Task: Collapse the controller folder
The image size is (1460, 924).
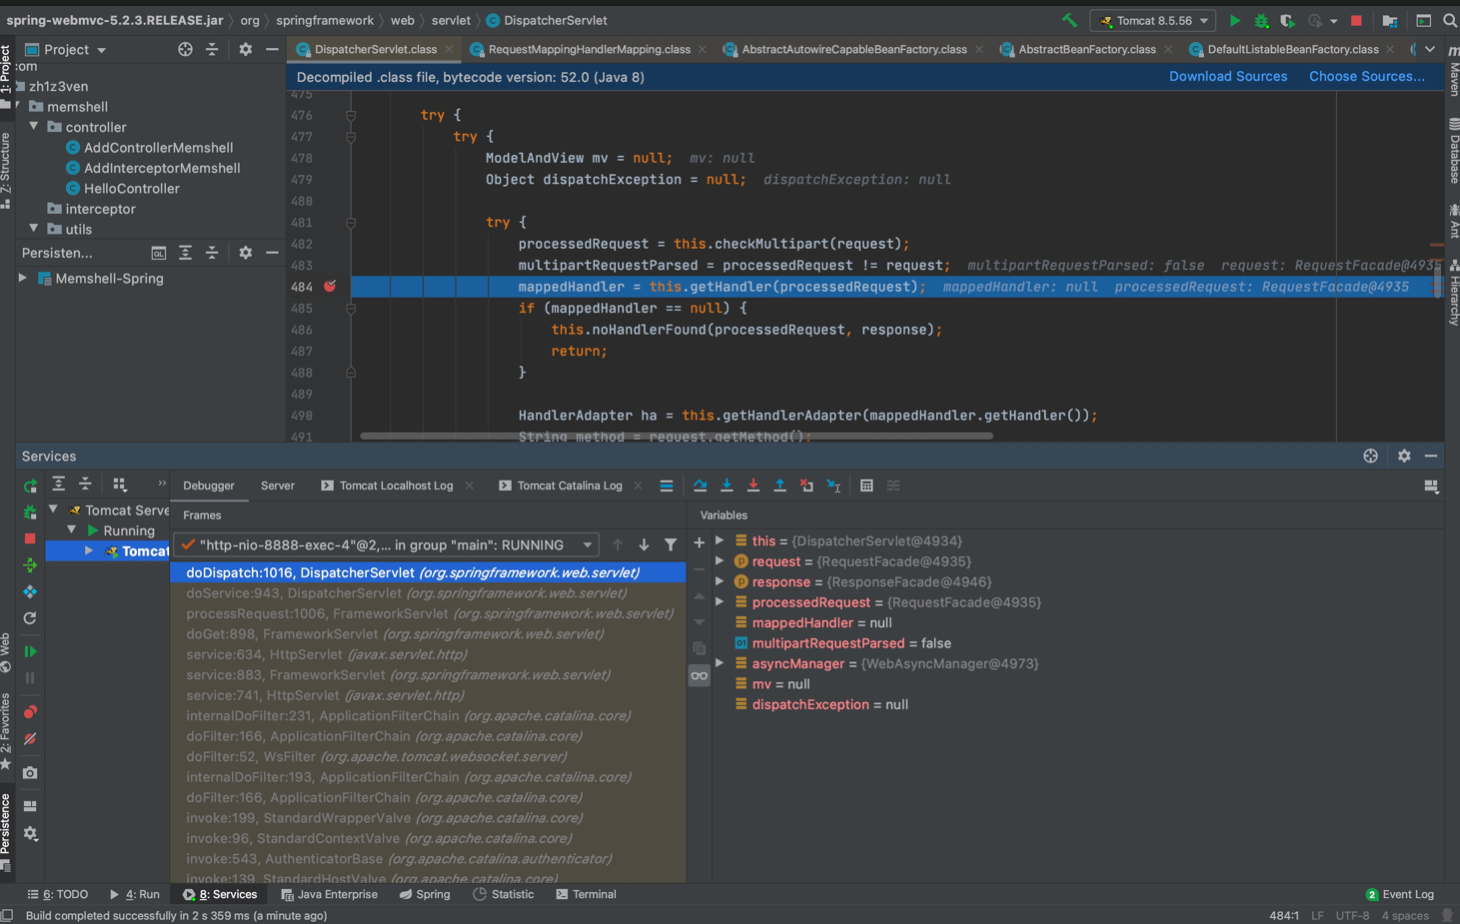Action: (34, 127)
